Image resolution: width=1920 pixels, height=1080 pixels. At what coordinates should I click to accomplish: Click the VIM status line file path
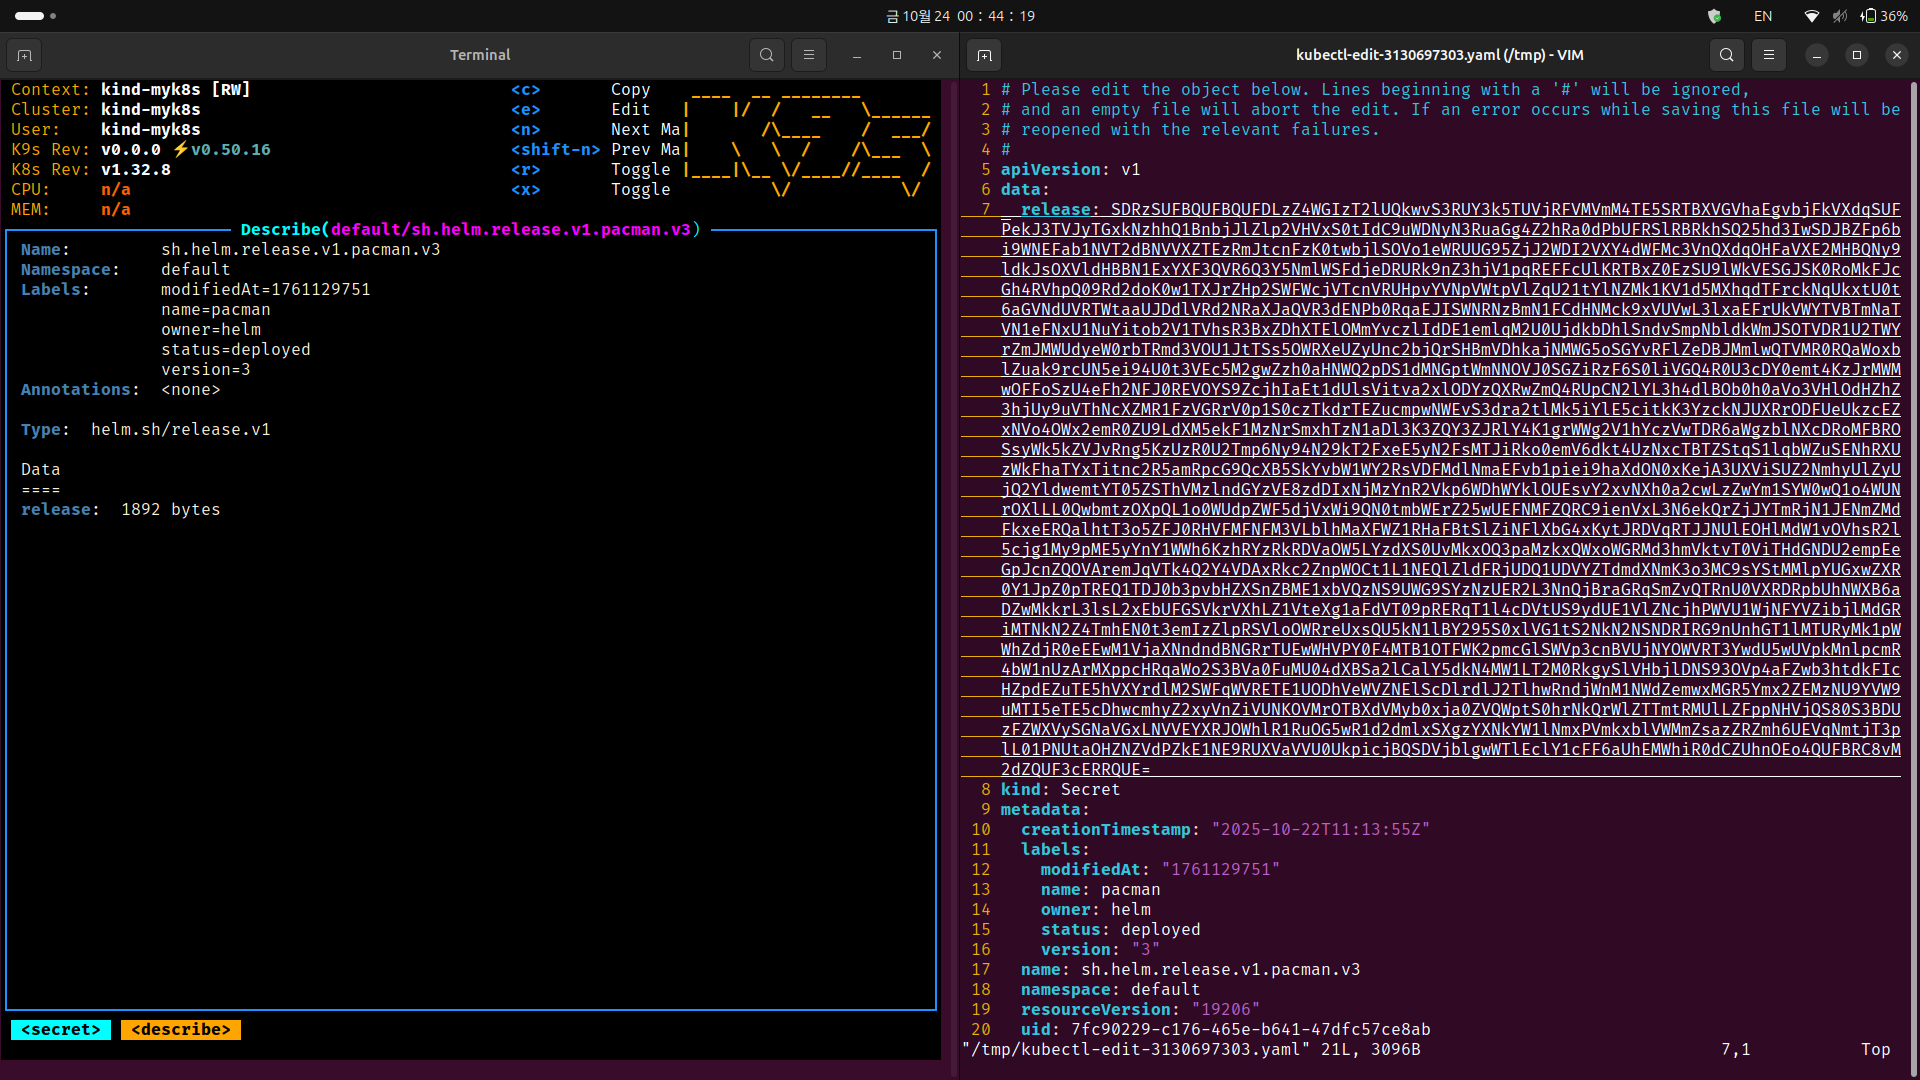pos(1136,1050)
